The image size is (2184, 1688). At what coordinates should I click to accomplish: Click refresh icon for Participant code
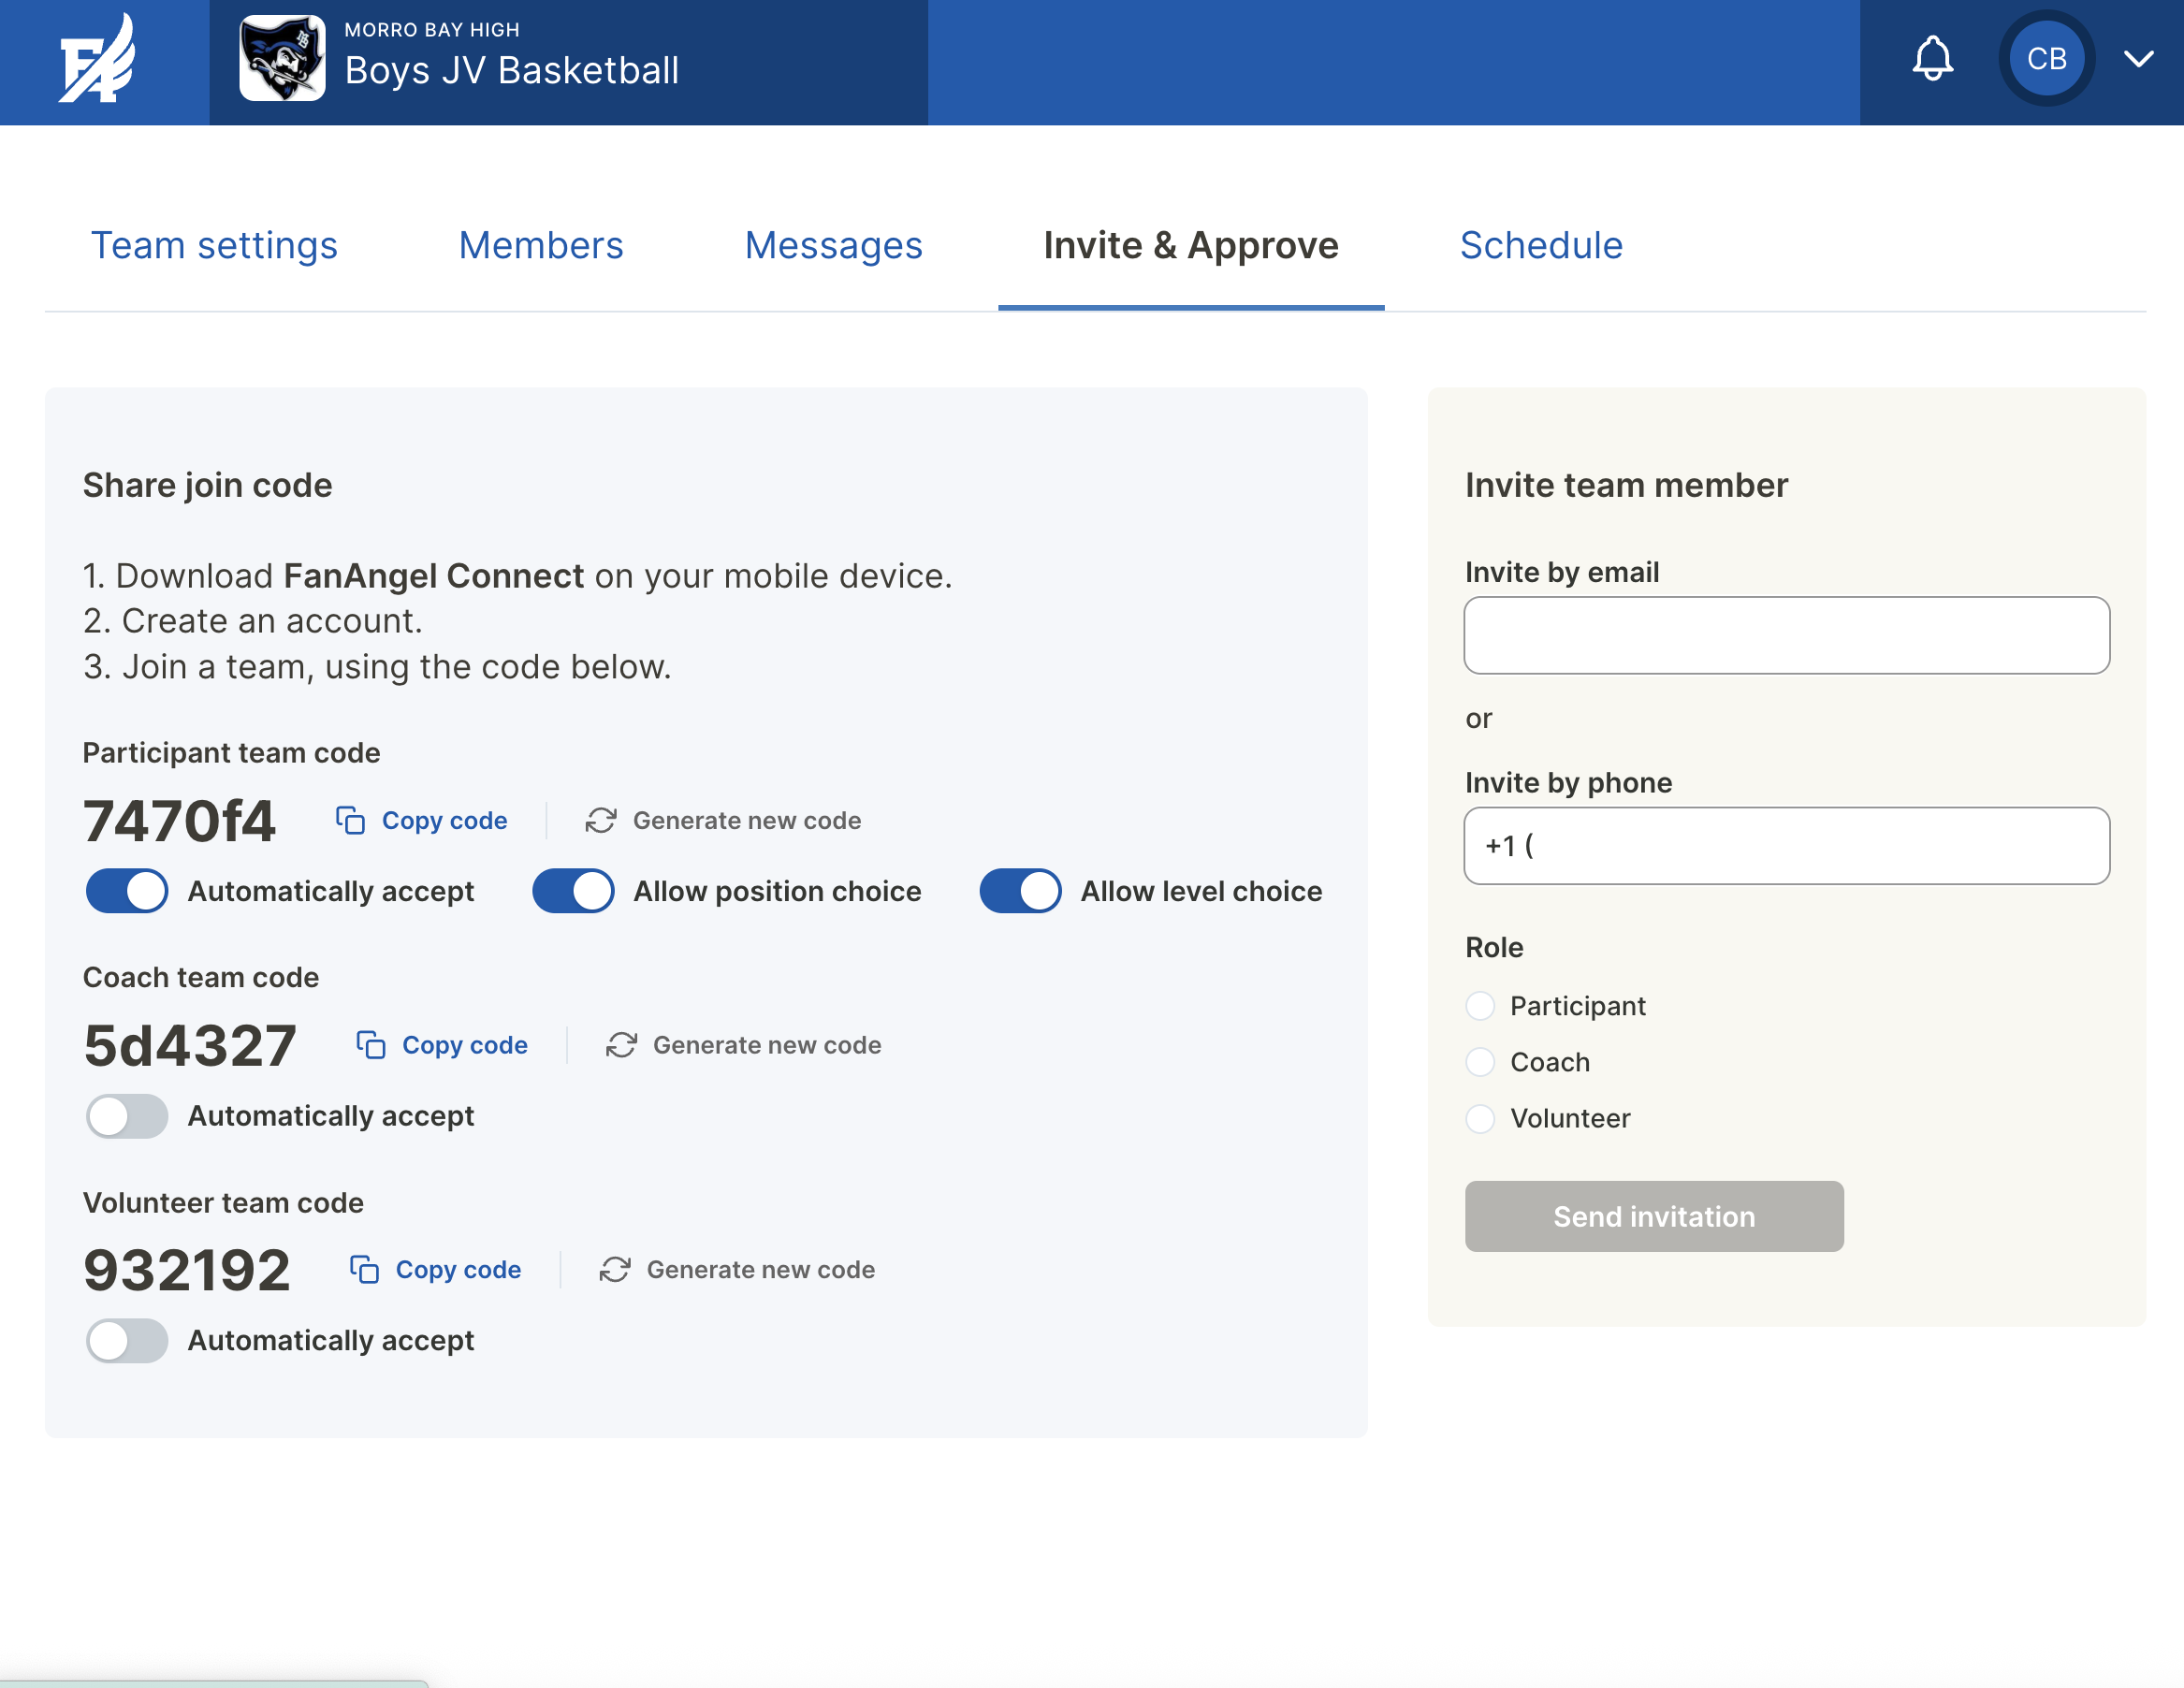(601, 820)
